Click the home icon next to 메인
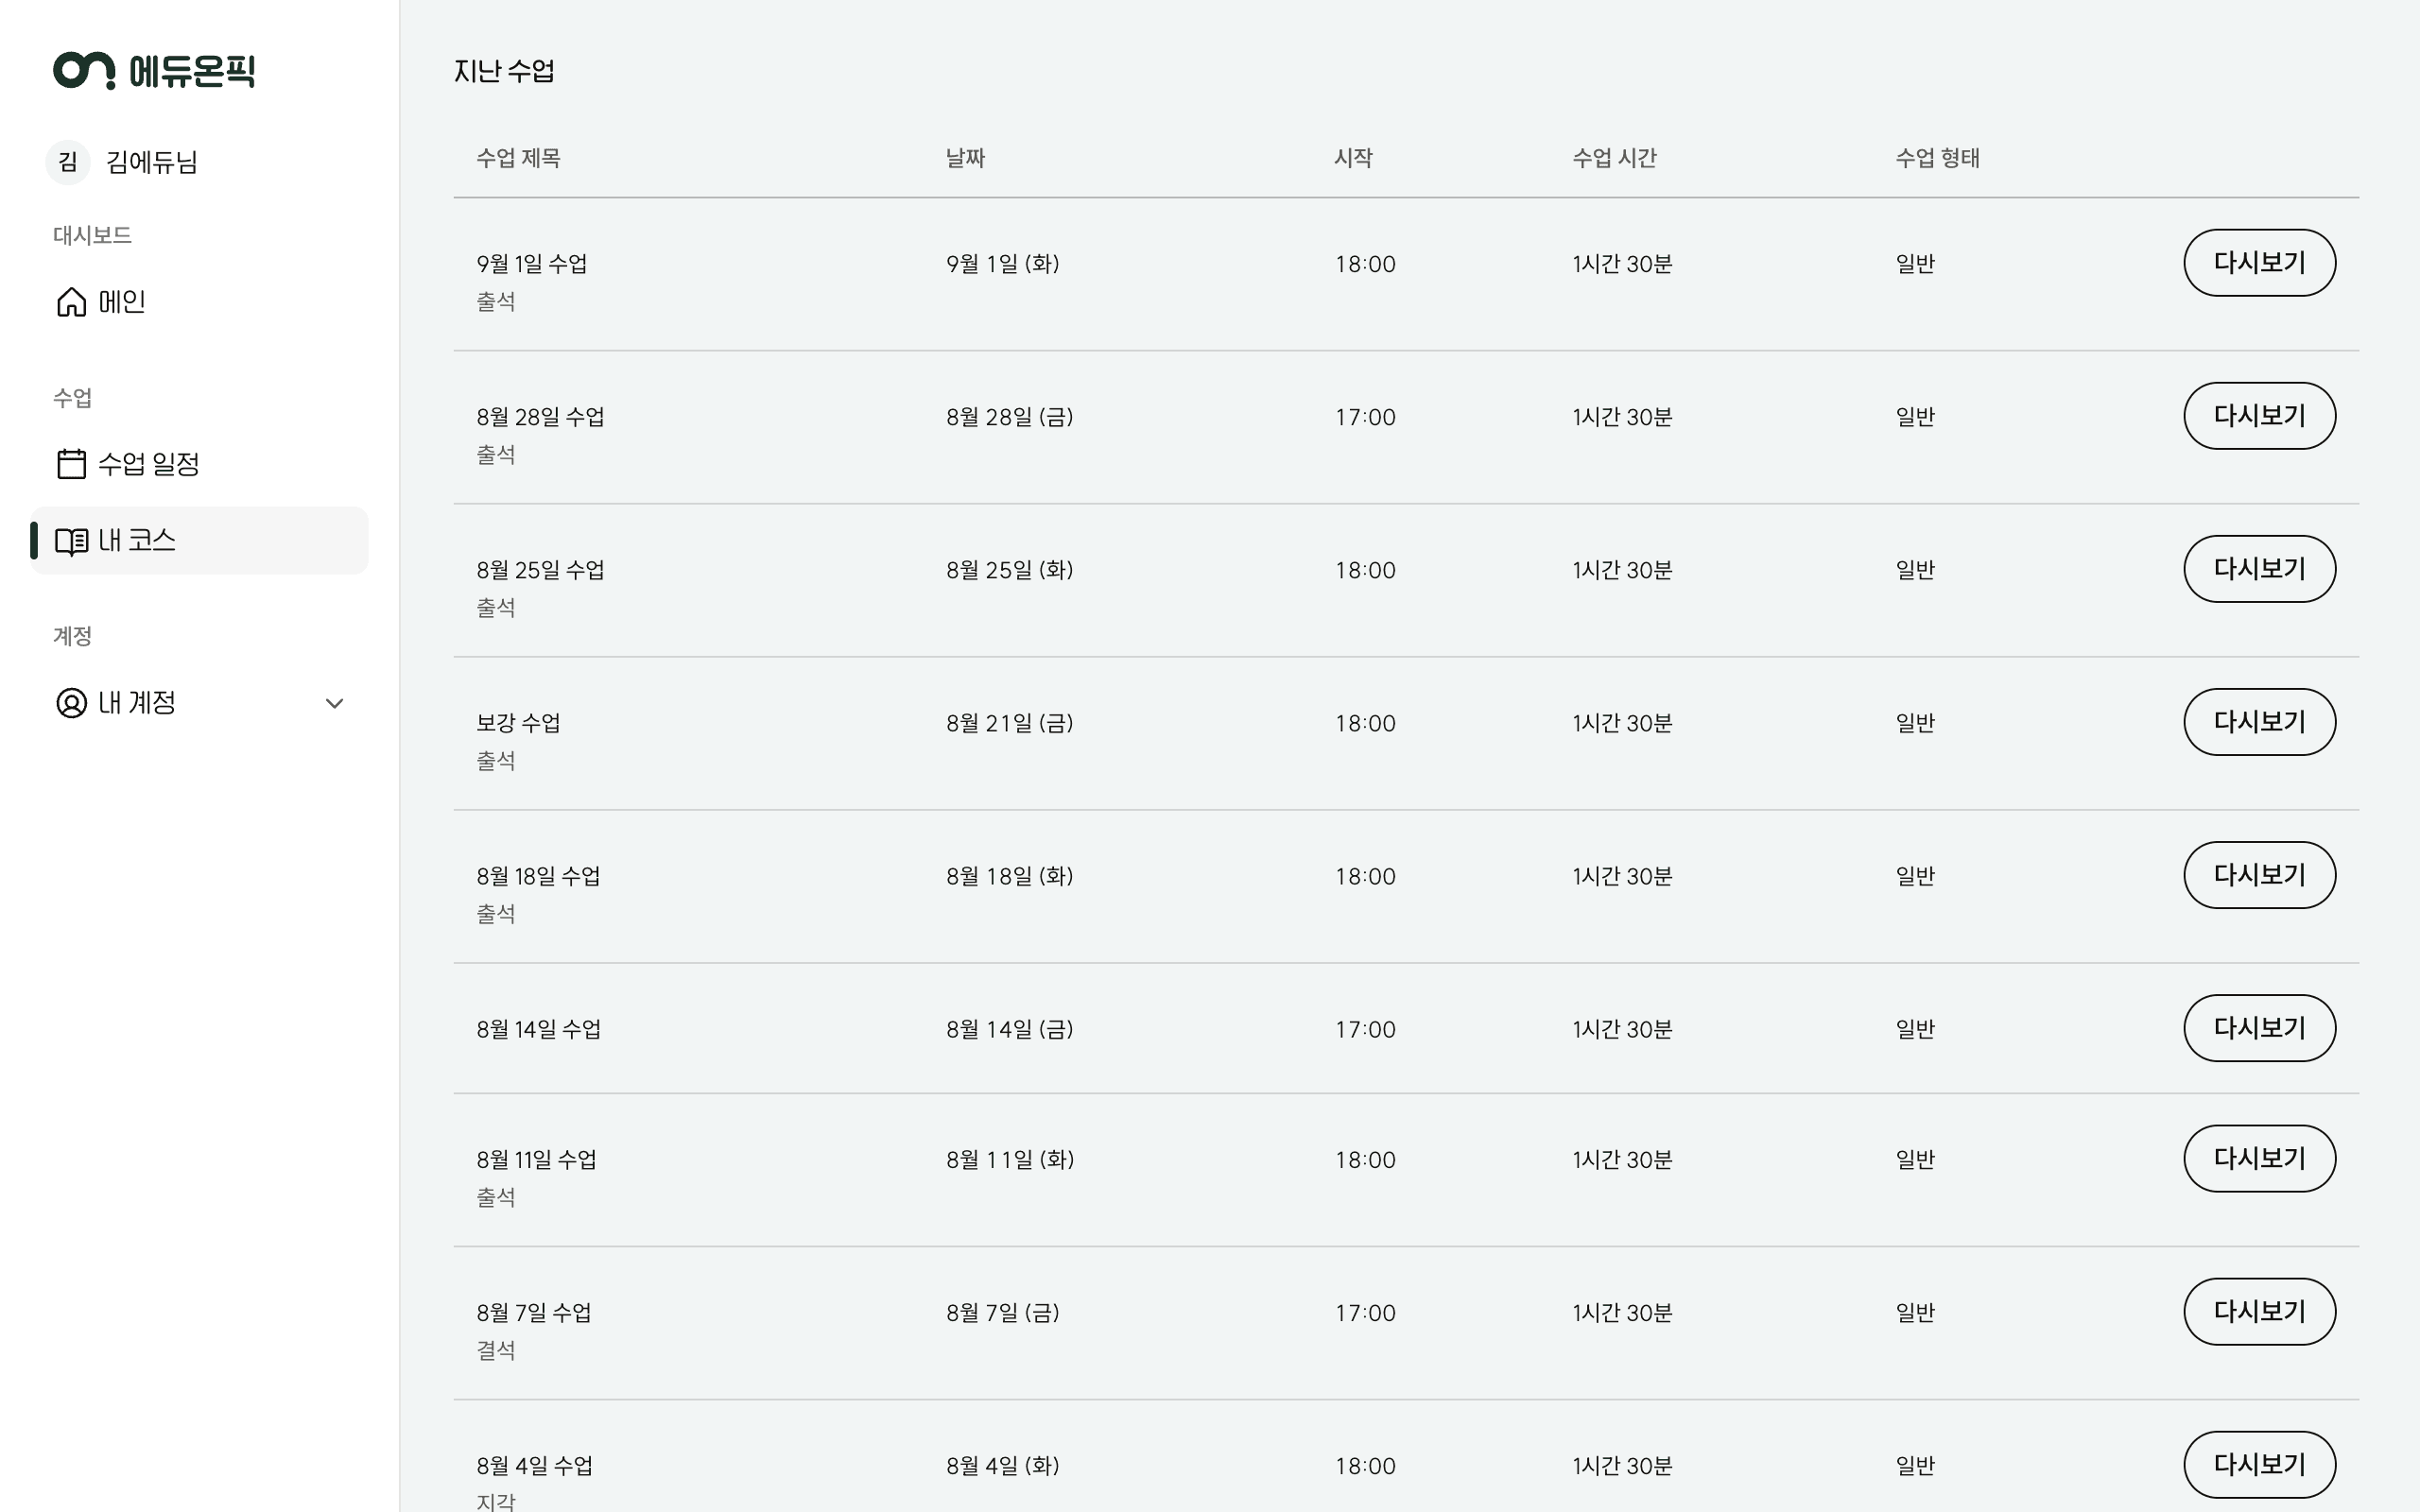The image size is (2420, 1512). (x=71, y=302)
